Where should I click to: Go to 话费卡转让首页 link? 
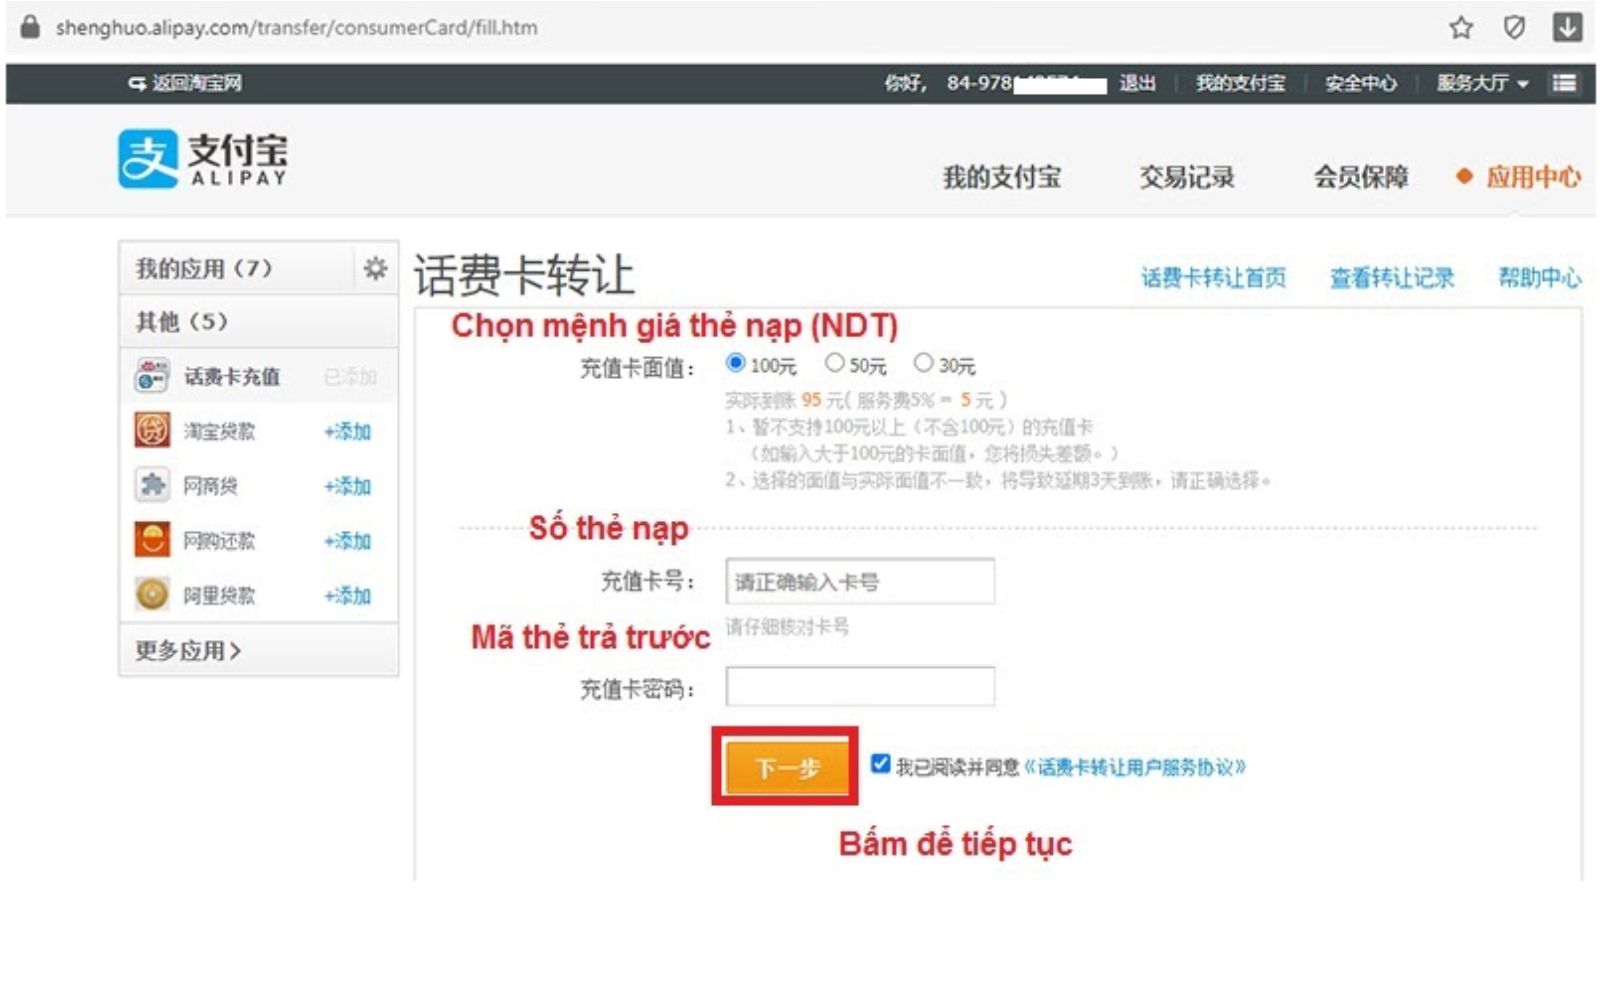[1214, 278]
